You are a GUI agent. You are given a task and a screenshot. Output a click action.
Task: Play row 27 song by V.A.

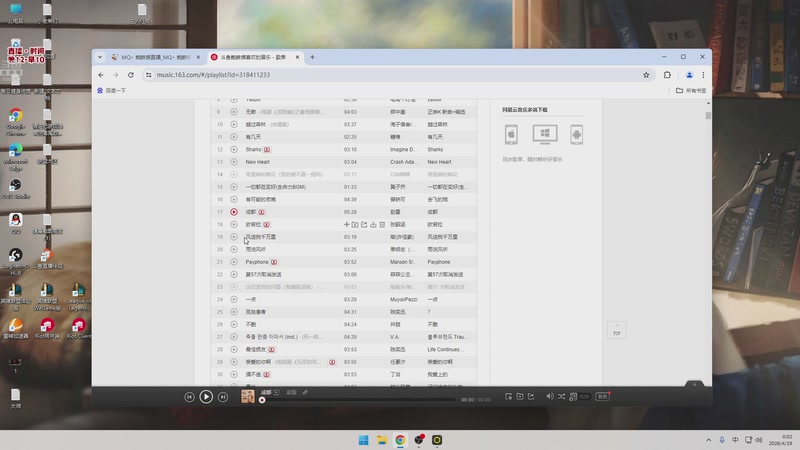click(x=234, y=337)
